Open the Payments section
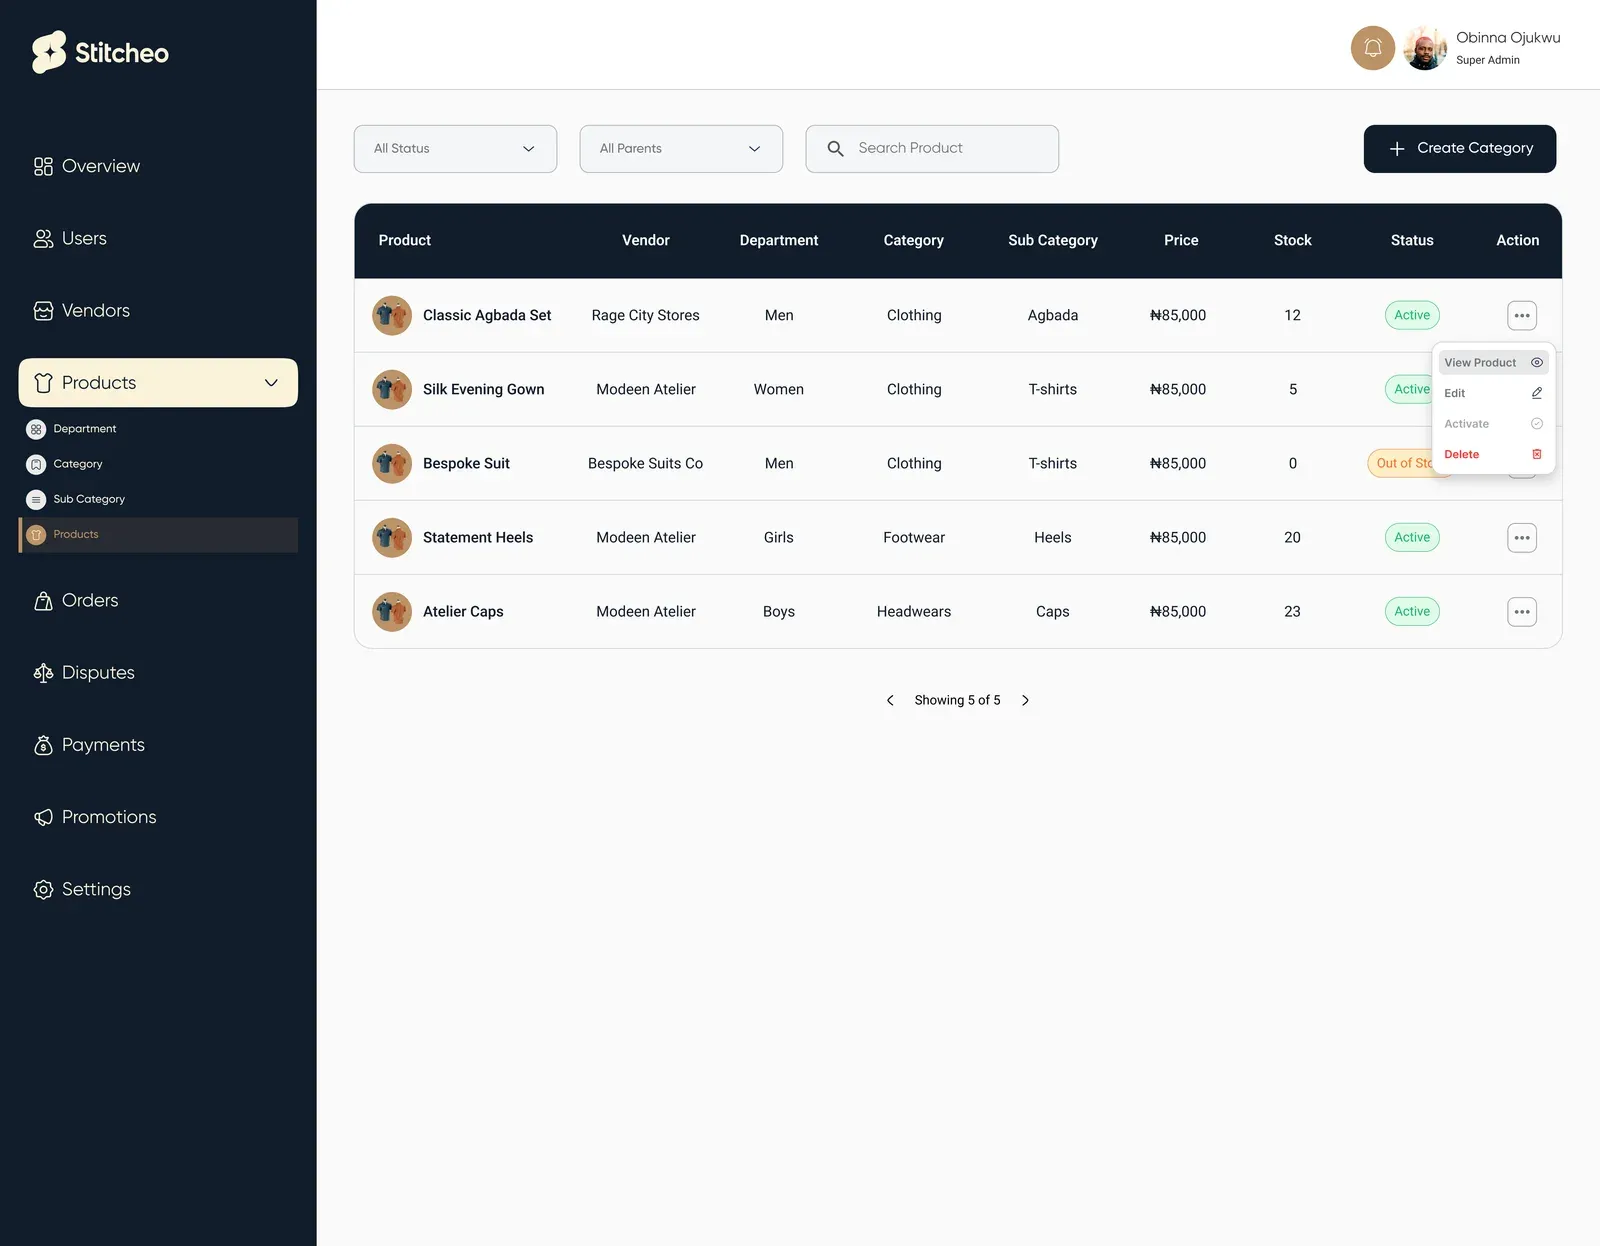 (89, 745)
